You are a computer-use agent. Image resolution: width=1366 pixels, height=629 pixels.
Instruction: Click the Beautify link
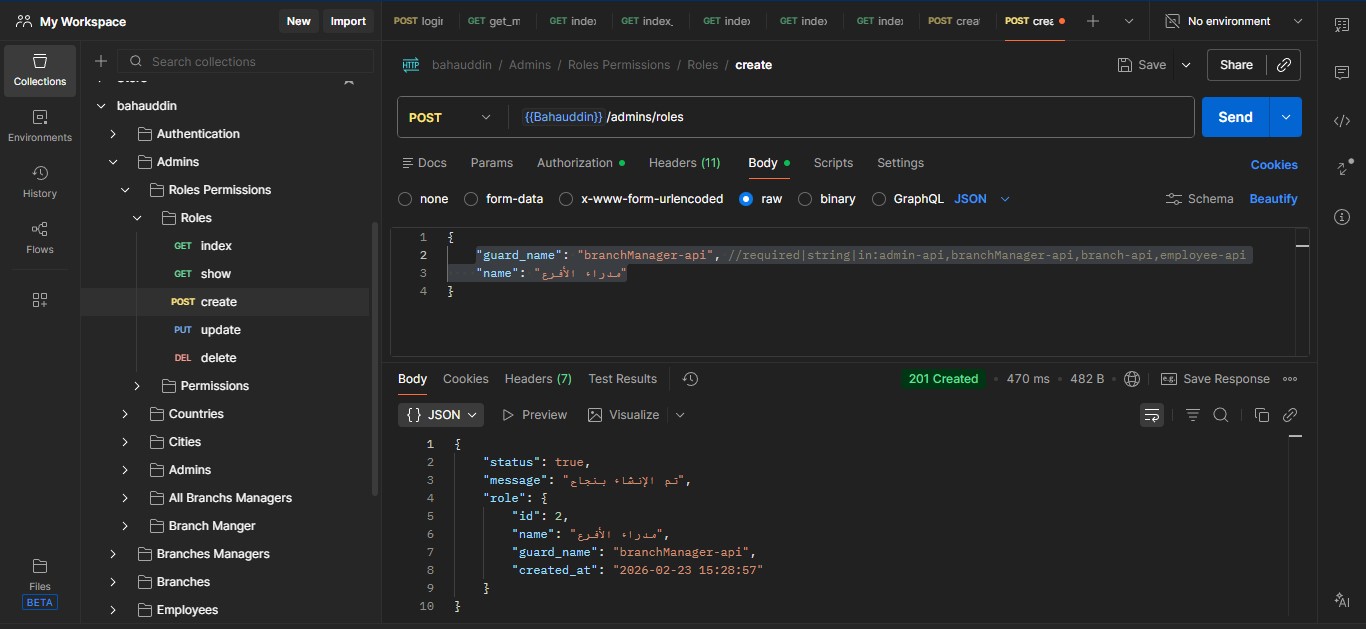tap(1273, 199)
